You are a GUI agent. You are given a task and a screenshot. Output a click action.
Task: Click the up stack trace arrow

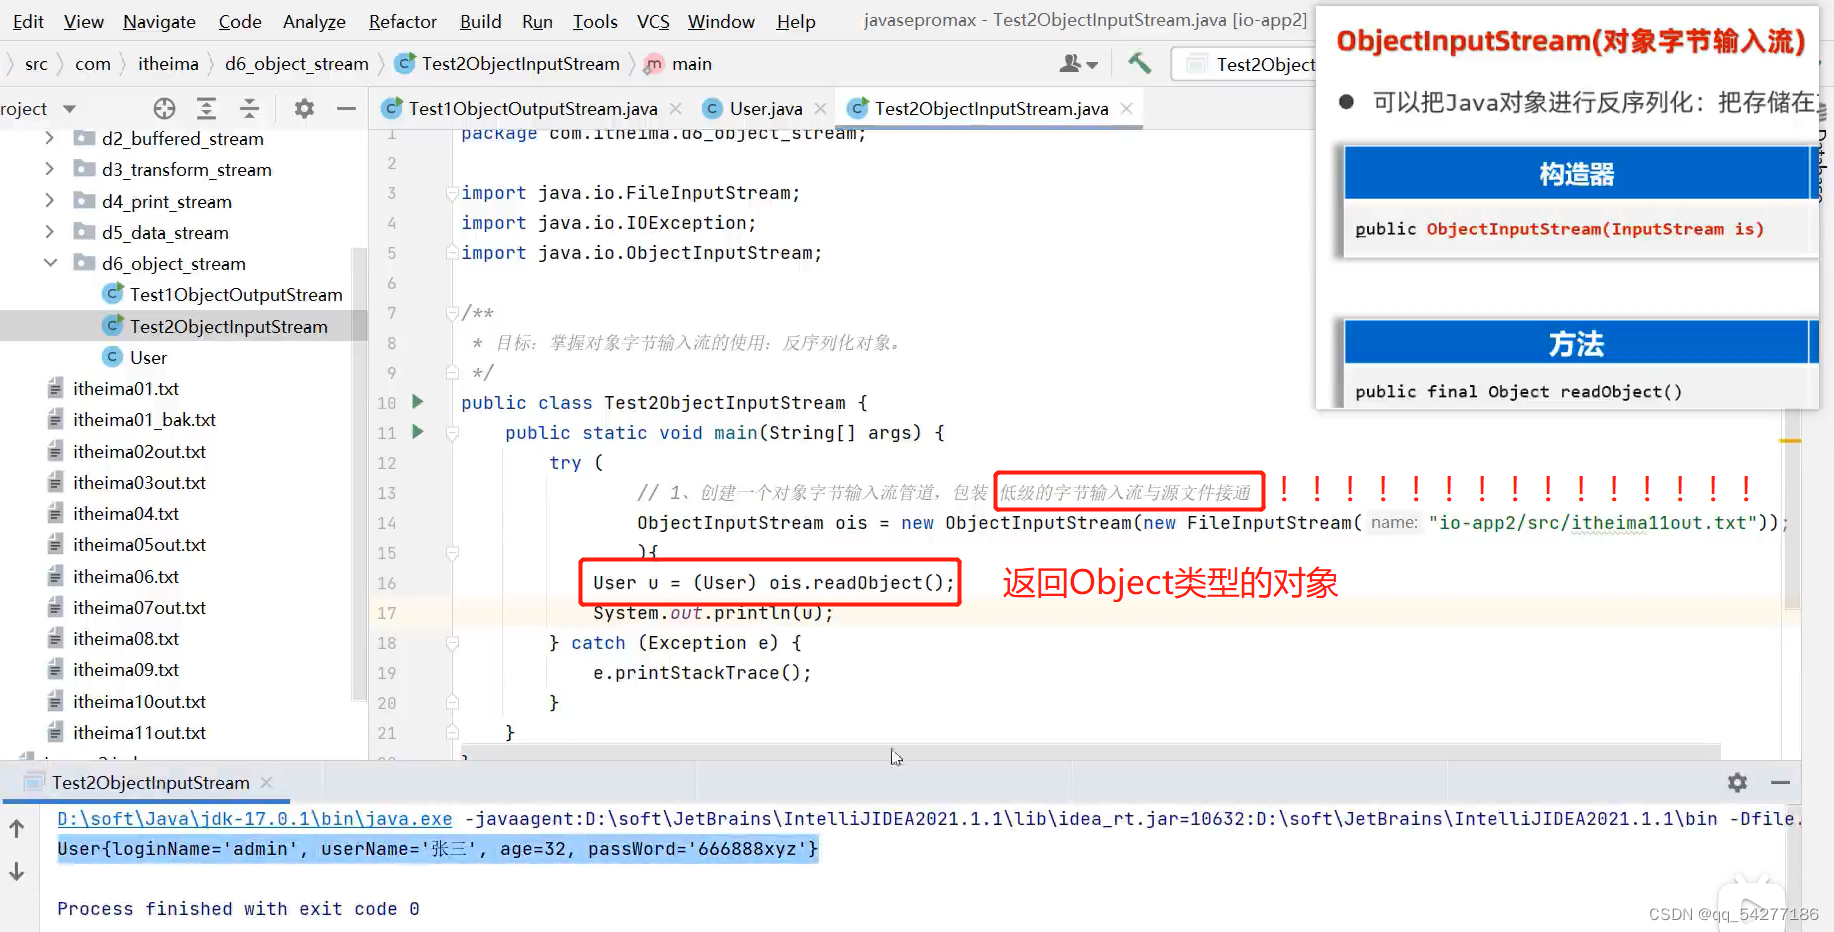tap(17, 828)
